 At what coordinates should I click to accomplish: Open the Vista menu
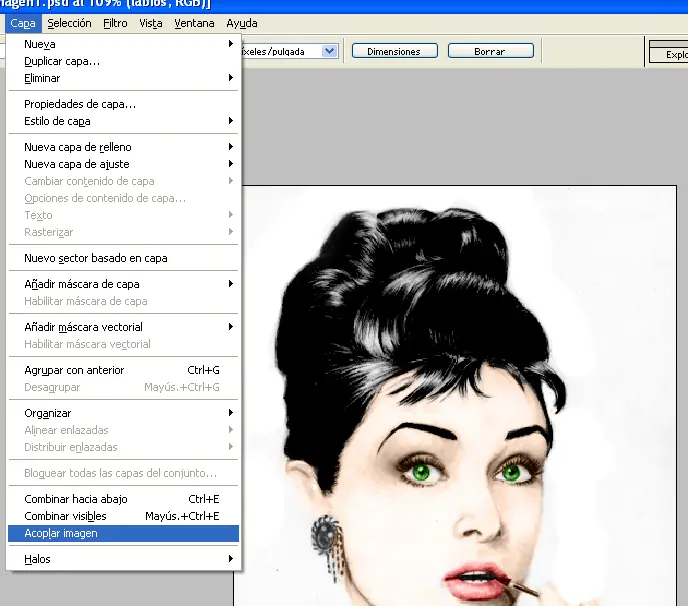click(151, 23)
